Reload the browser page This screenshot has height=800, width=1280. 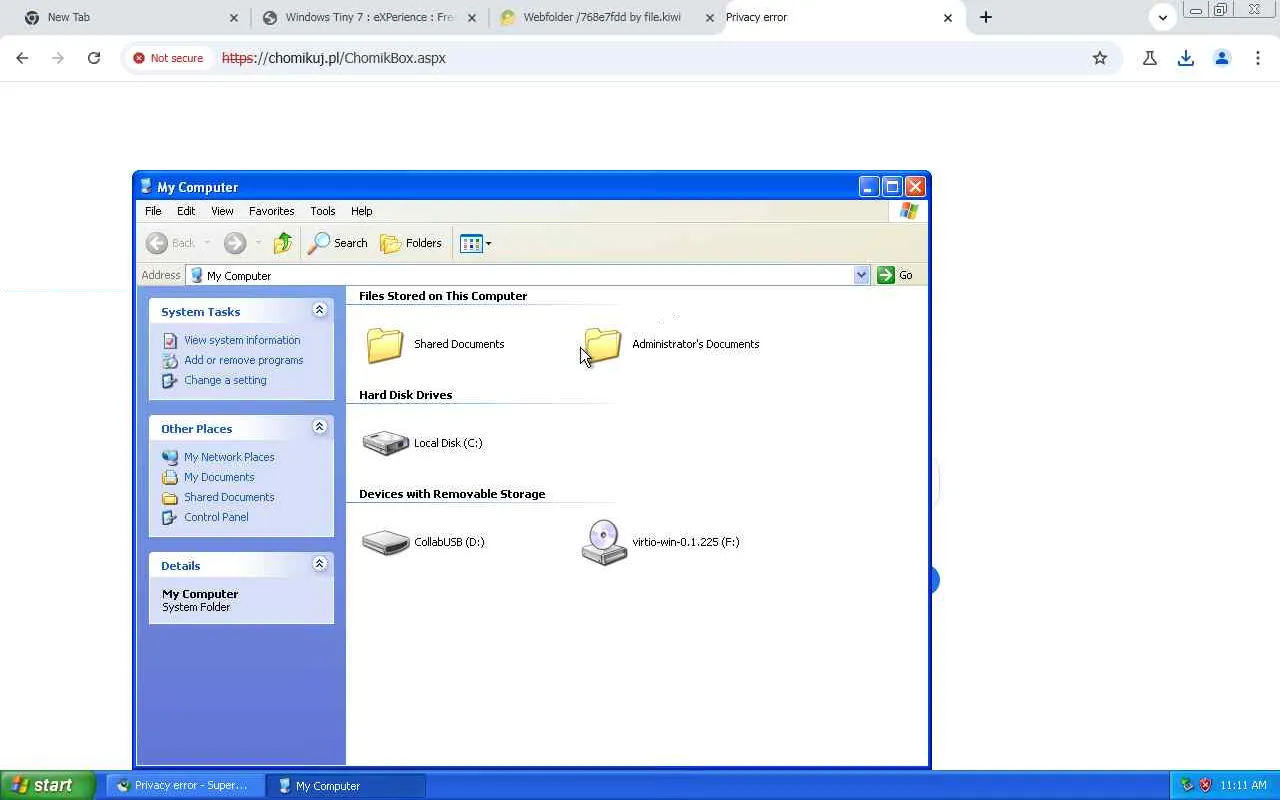tap(94, 58)
